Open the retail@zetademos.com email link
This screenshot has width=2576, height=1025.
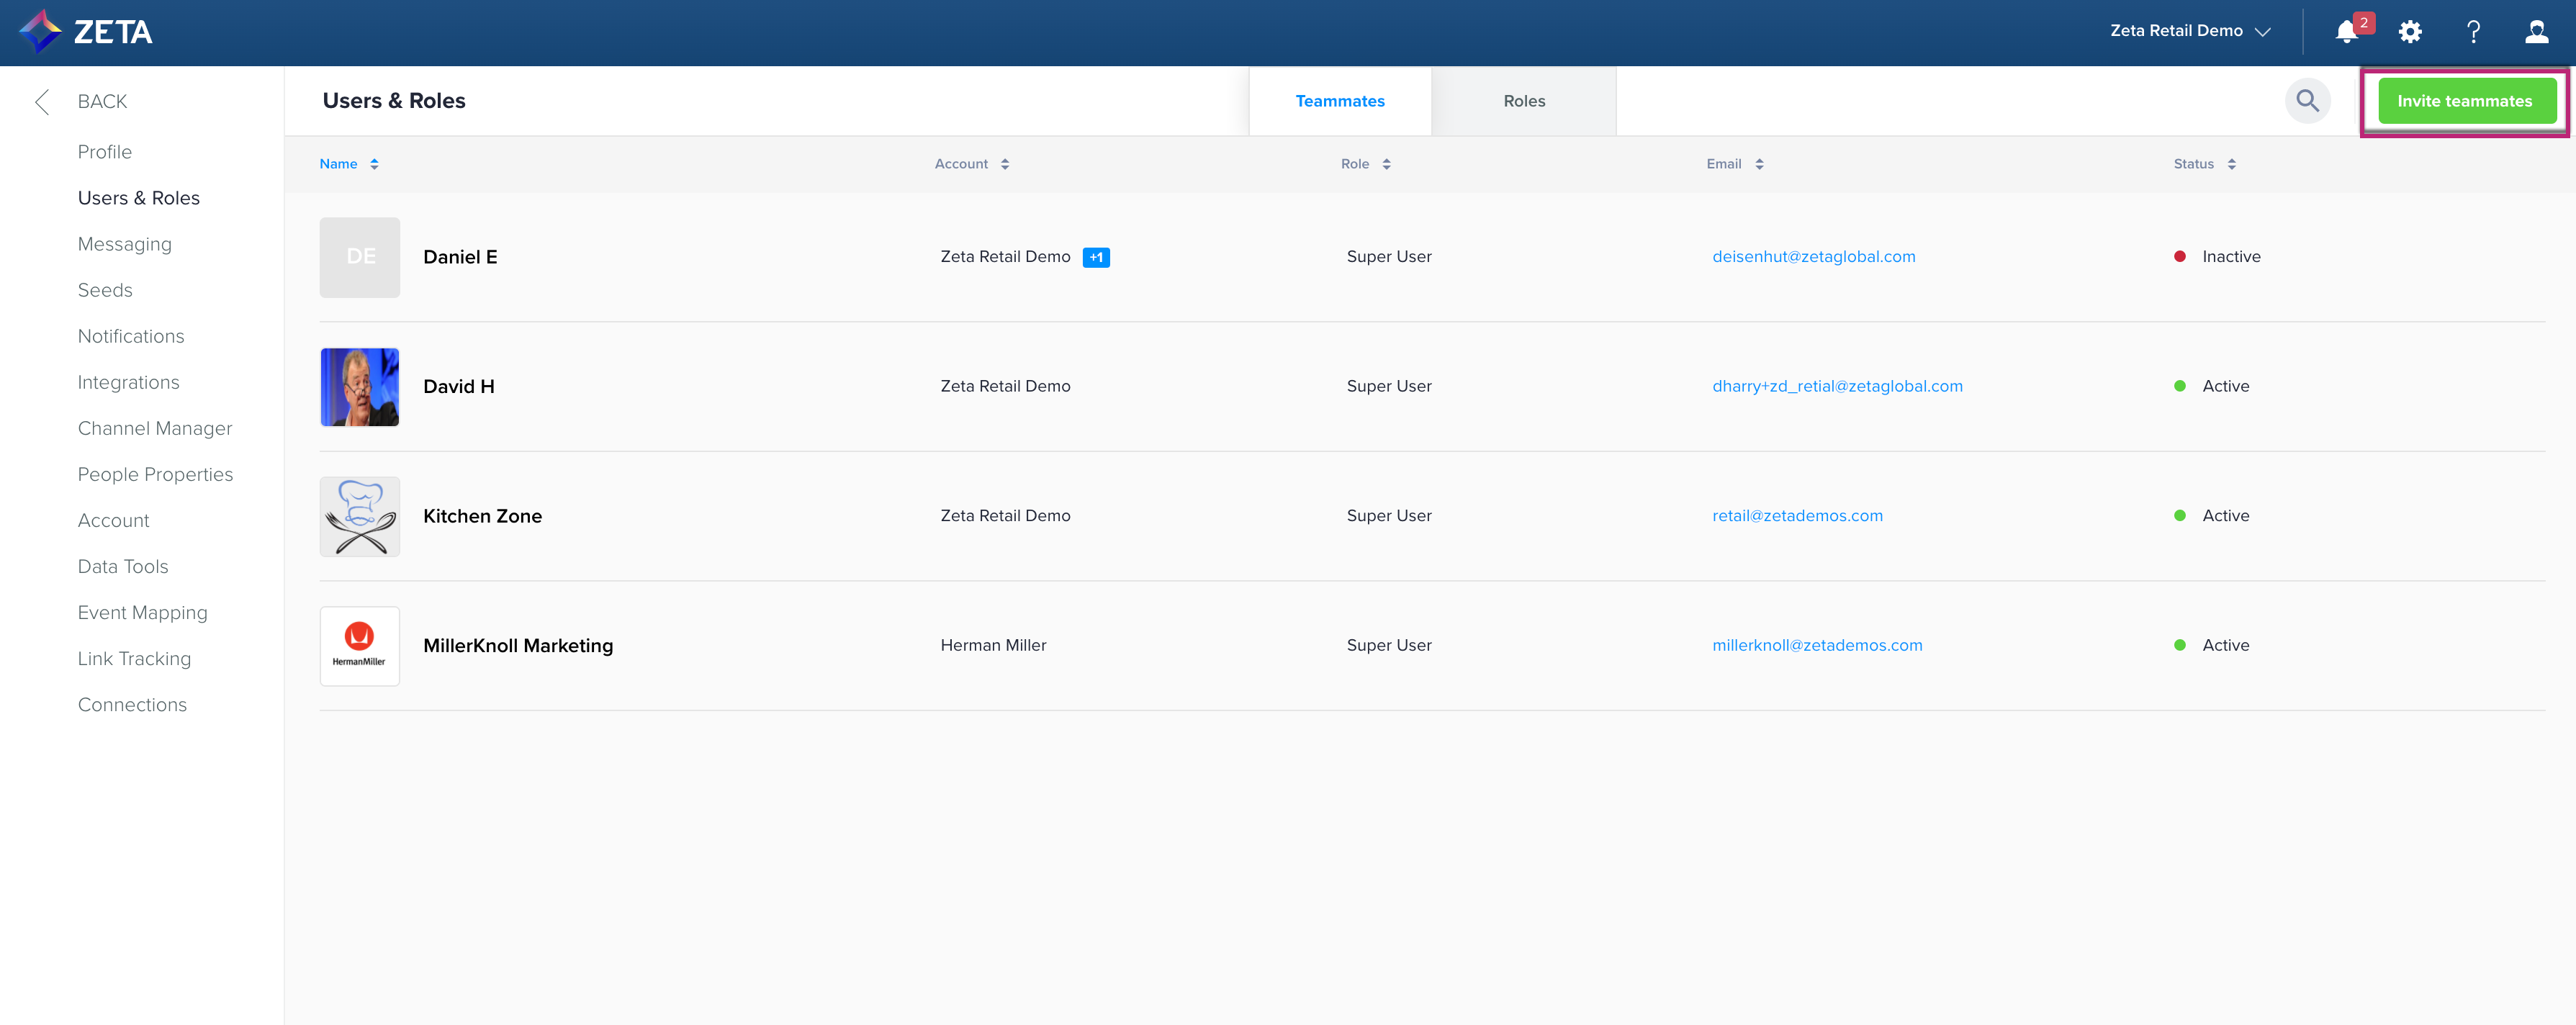[1797, 516]
